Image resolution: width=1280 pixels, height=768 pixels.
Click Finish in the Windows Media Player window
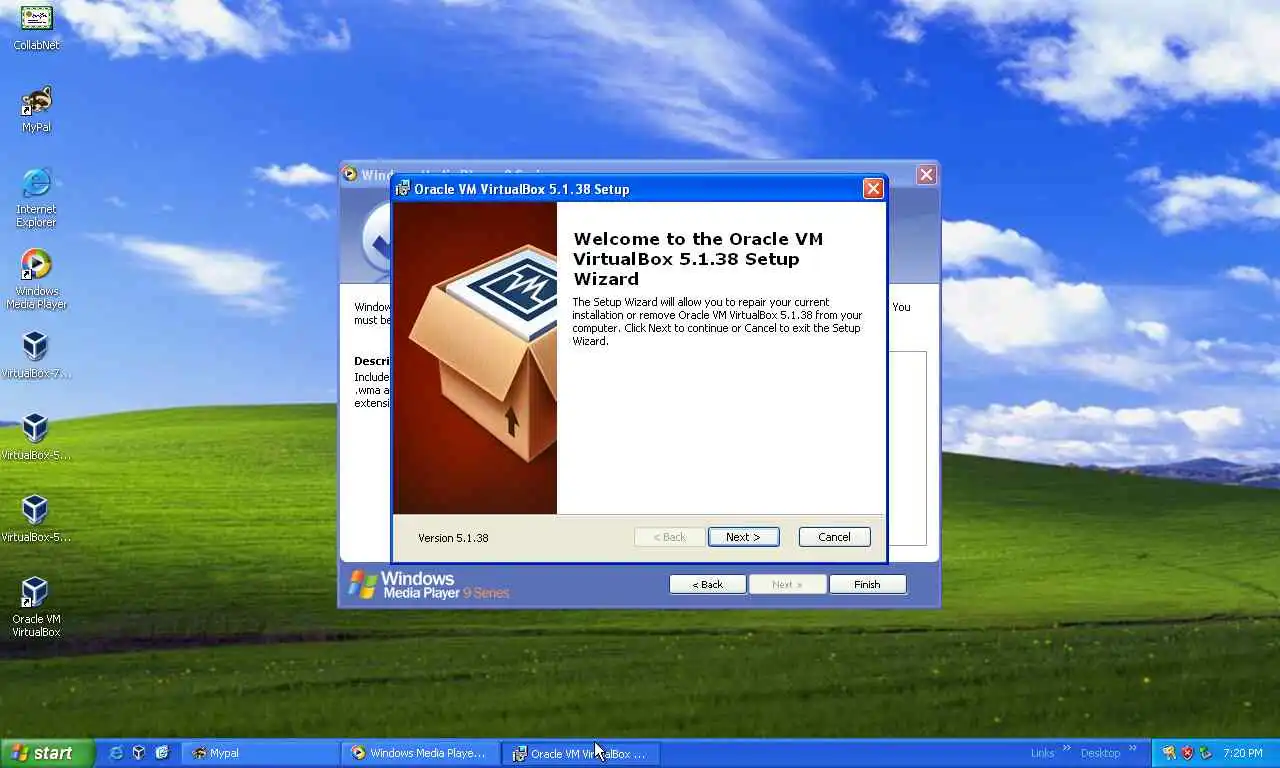(867, 584)
